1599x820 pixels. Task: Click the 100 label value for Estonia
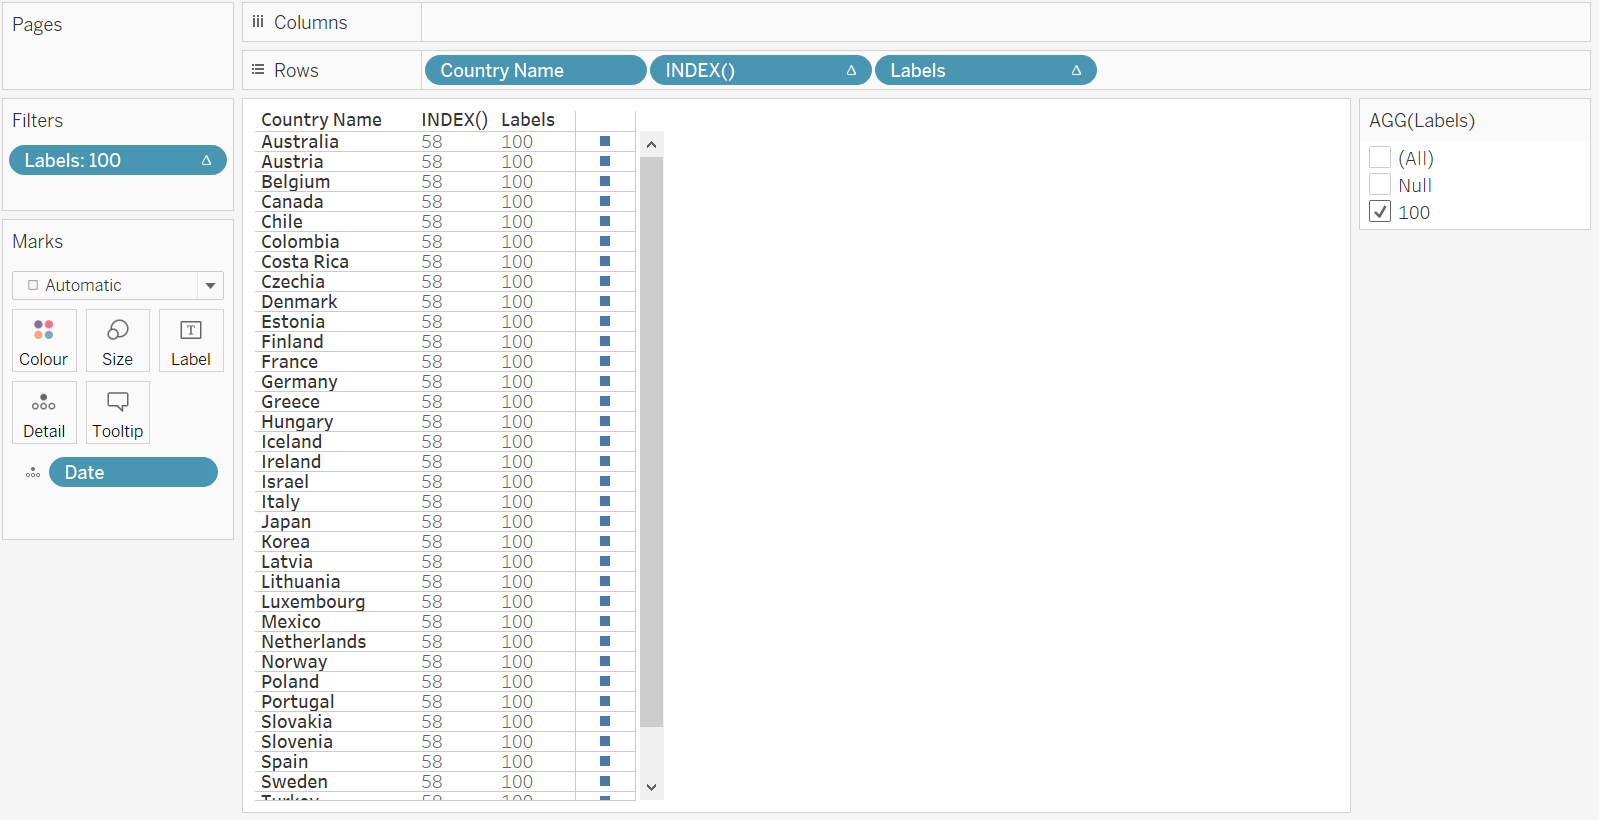517,321
